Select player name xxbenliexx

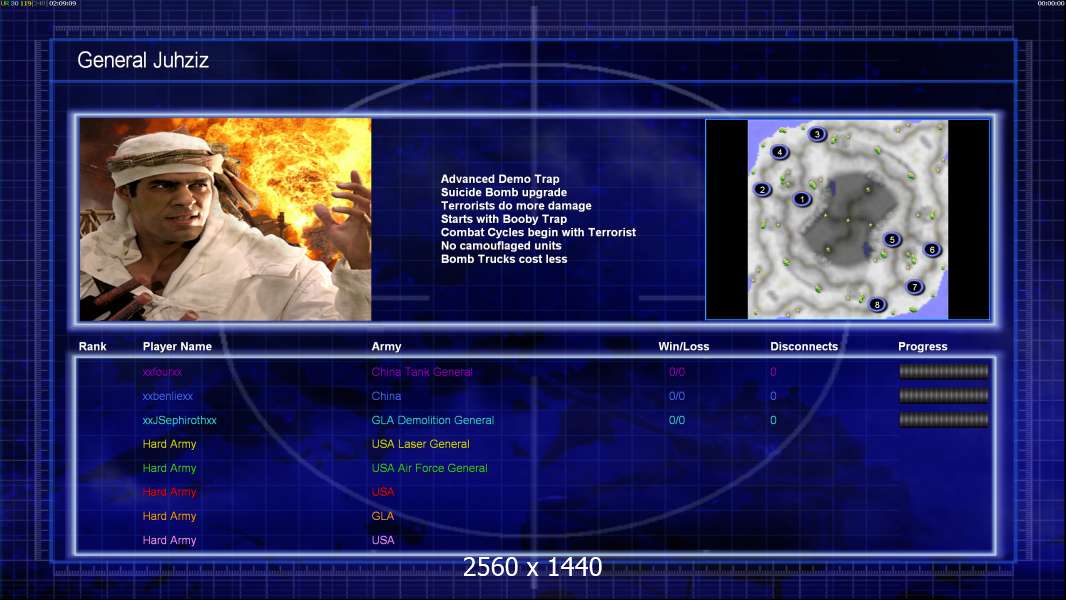pos(167,396)
